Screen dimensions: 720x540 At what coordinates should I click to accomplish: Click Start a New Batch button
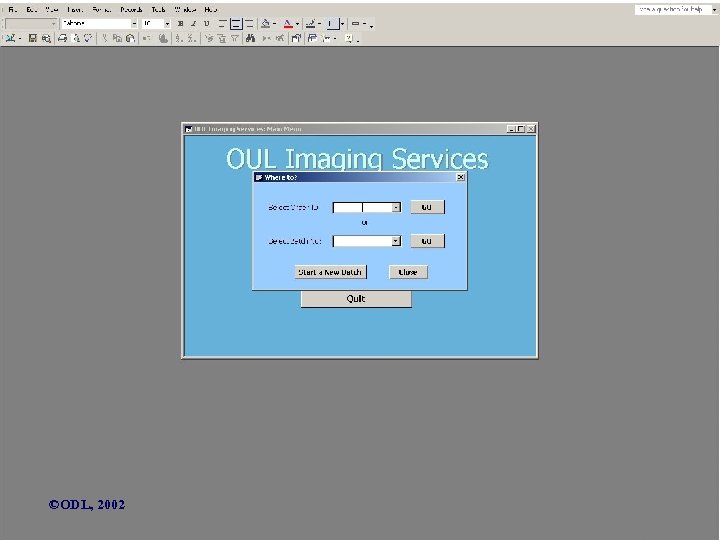point(330,272)
